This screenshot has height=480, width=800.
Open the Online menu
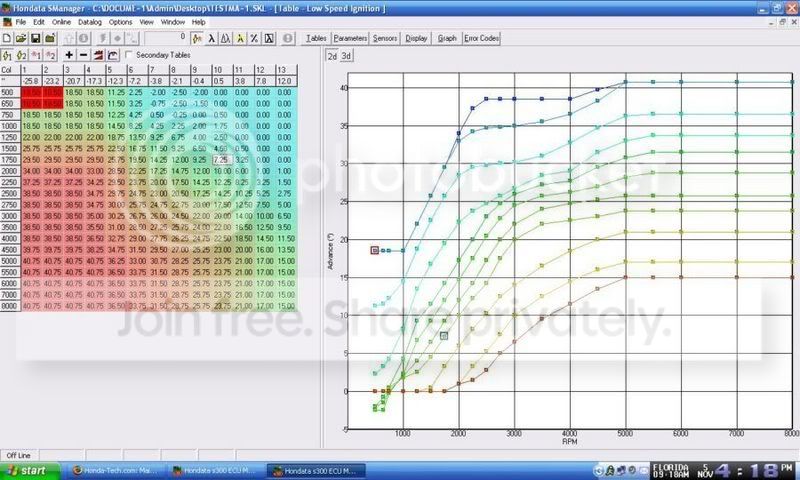tap(61, 21)
